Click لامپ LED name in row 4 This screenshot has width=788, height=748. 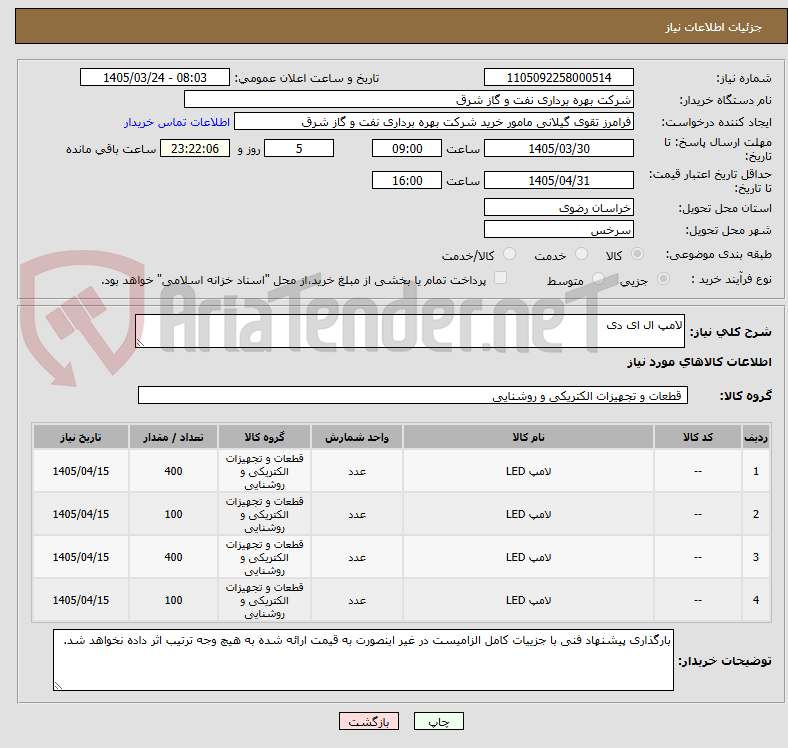point(528,600)
